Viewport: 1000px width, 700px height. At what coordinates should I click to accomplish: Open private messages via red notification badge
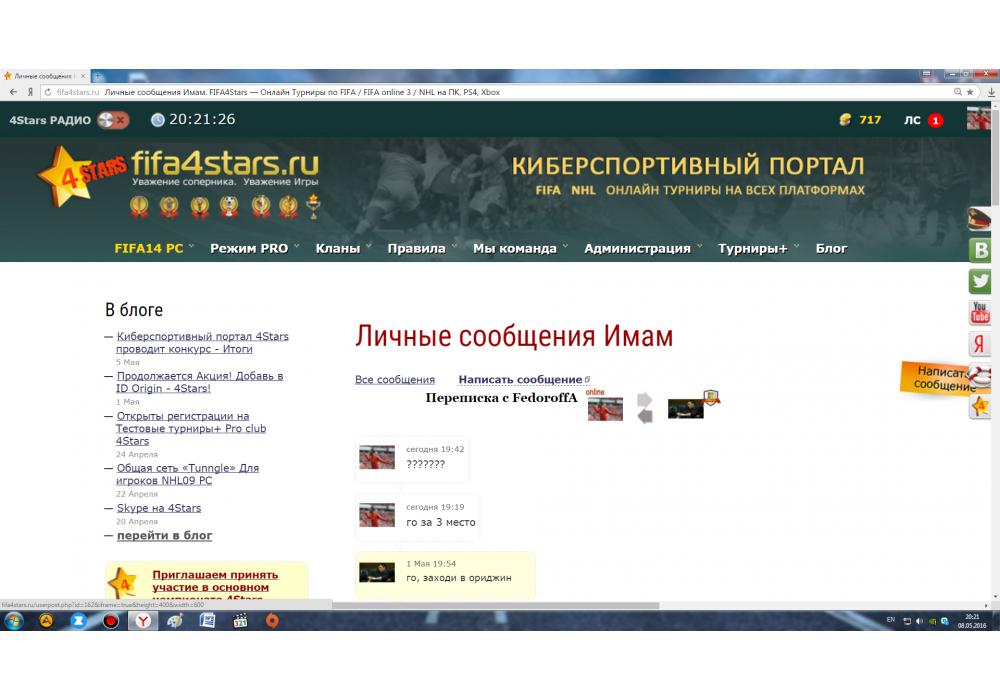[935, 120]
